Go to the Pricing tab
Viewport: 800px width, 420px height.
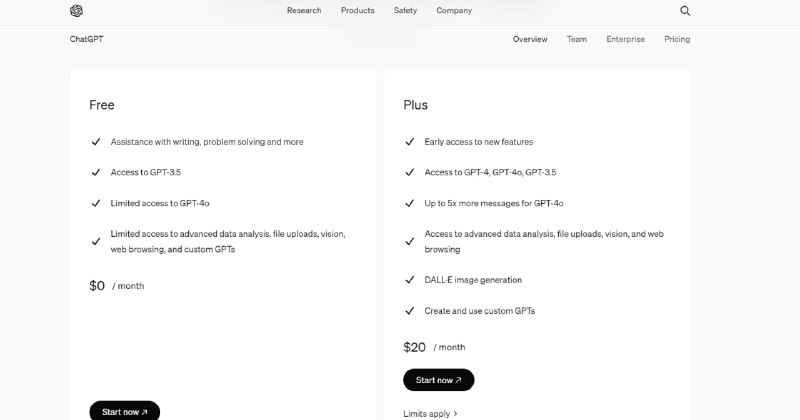point(677,39)
